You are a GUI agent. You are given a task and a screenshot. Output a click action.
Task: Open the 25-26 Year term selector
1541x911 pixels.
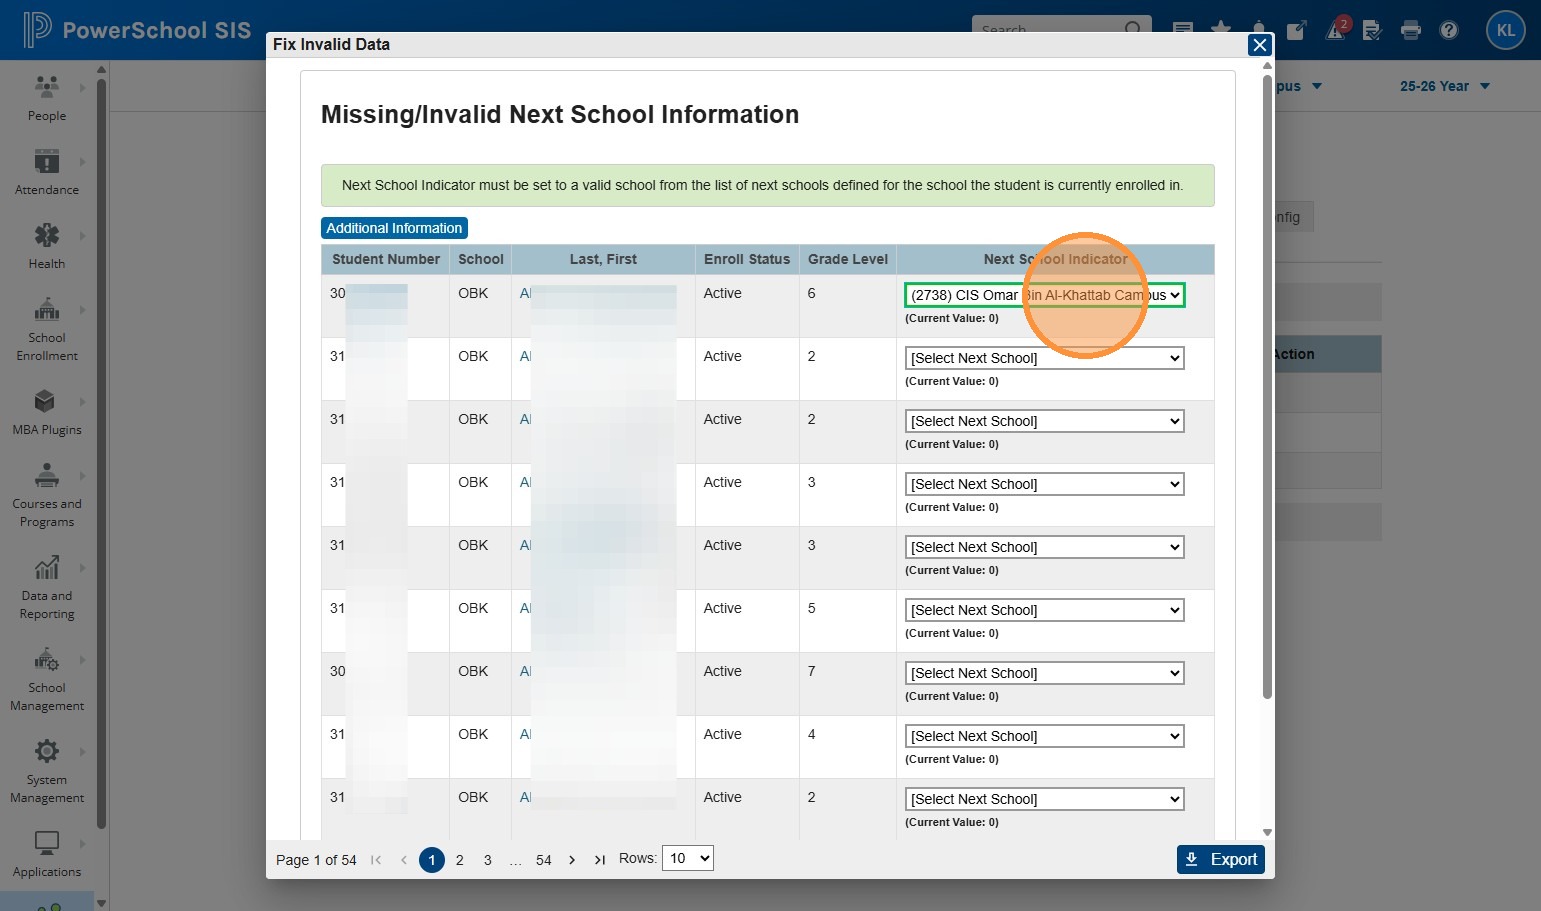point(1445,86)
